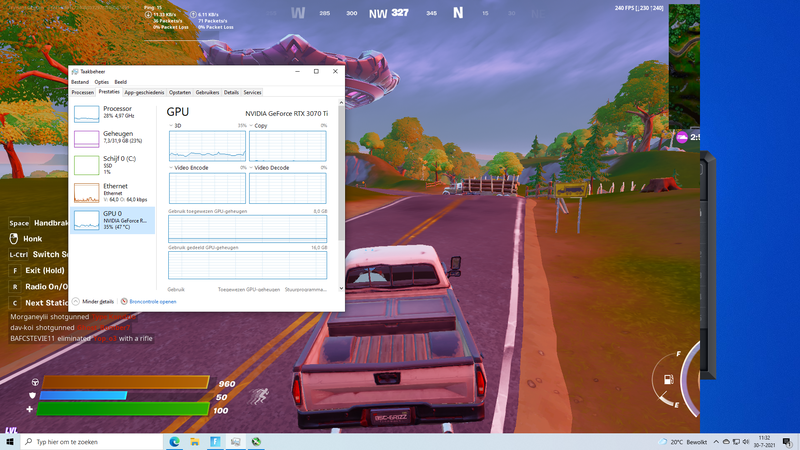Open the Services tab
Image resolution: width=800 pixels, height=450 pixels.
pyautogui.click(x=252, y=92)
